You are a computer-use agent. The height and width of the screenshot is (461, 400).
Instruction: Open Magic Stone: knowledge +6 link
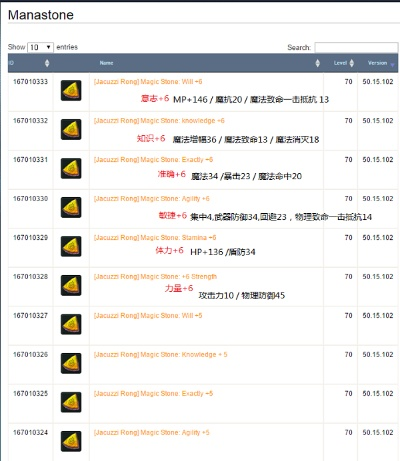(159, 121)
